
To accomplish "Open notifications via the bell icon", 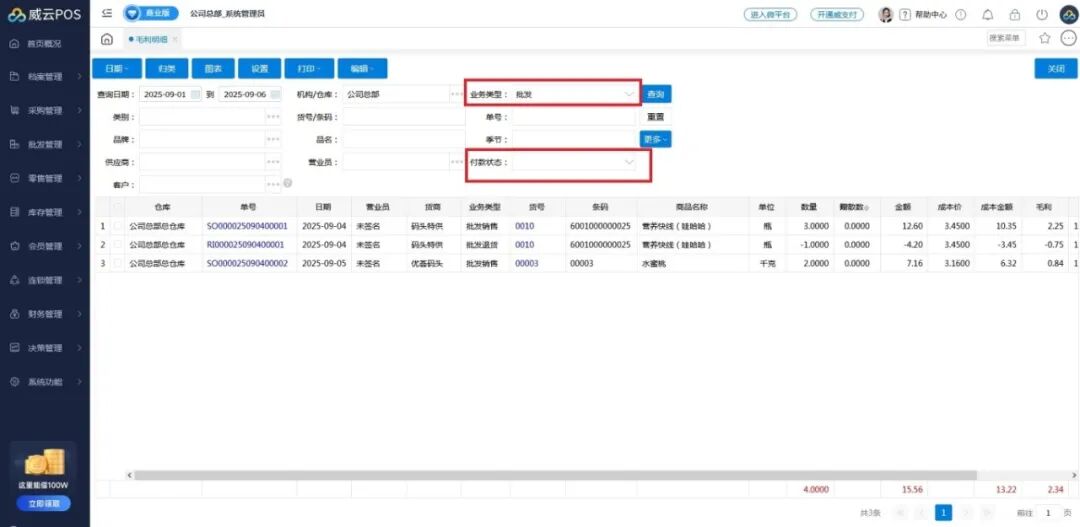I will (988, 15).
